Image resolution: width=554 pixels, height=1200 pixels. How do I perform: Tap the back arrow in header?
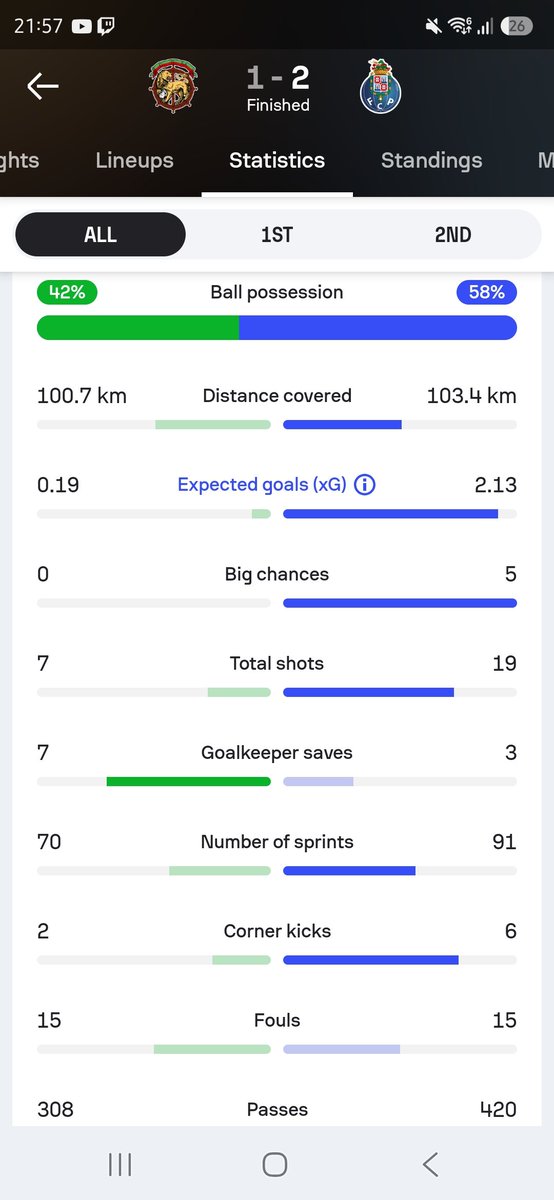pos(42,87)
